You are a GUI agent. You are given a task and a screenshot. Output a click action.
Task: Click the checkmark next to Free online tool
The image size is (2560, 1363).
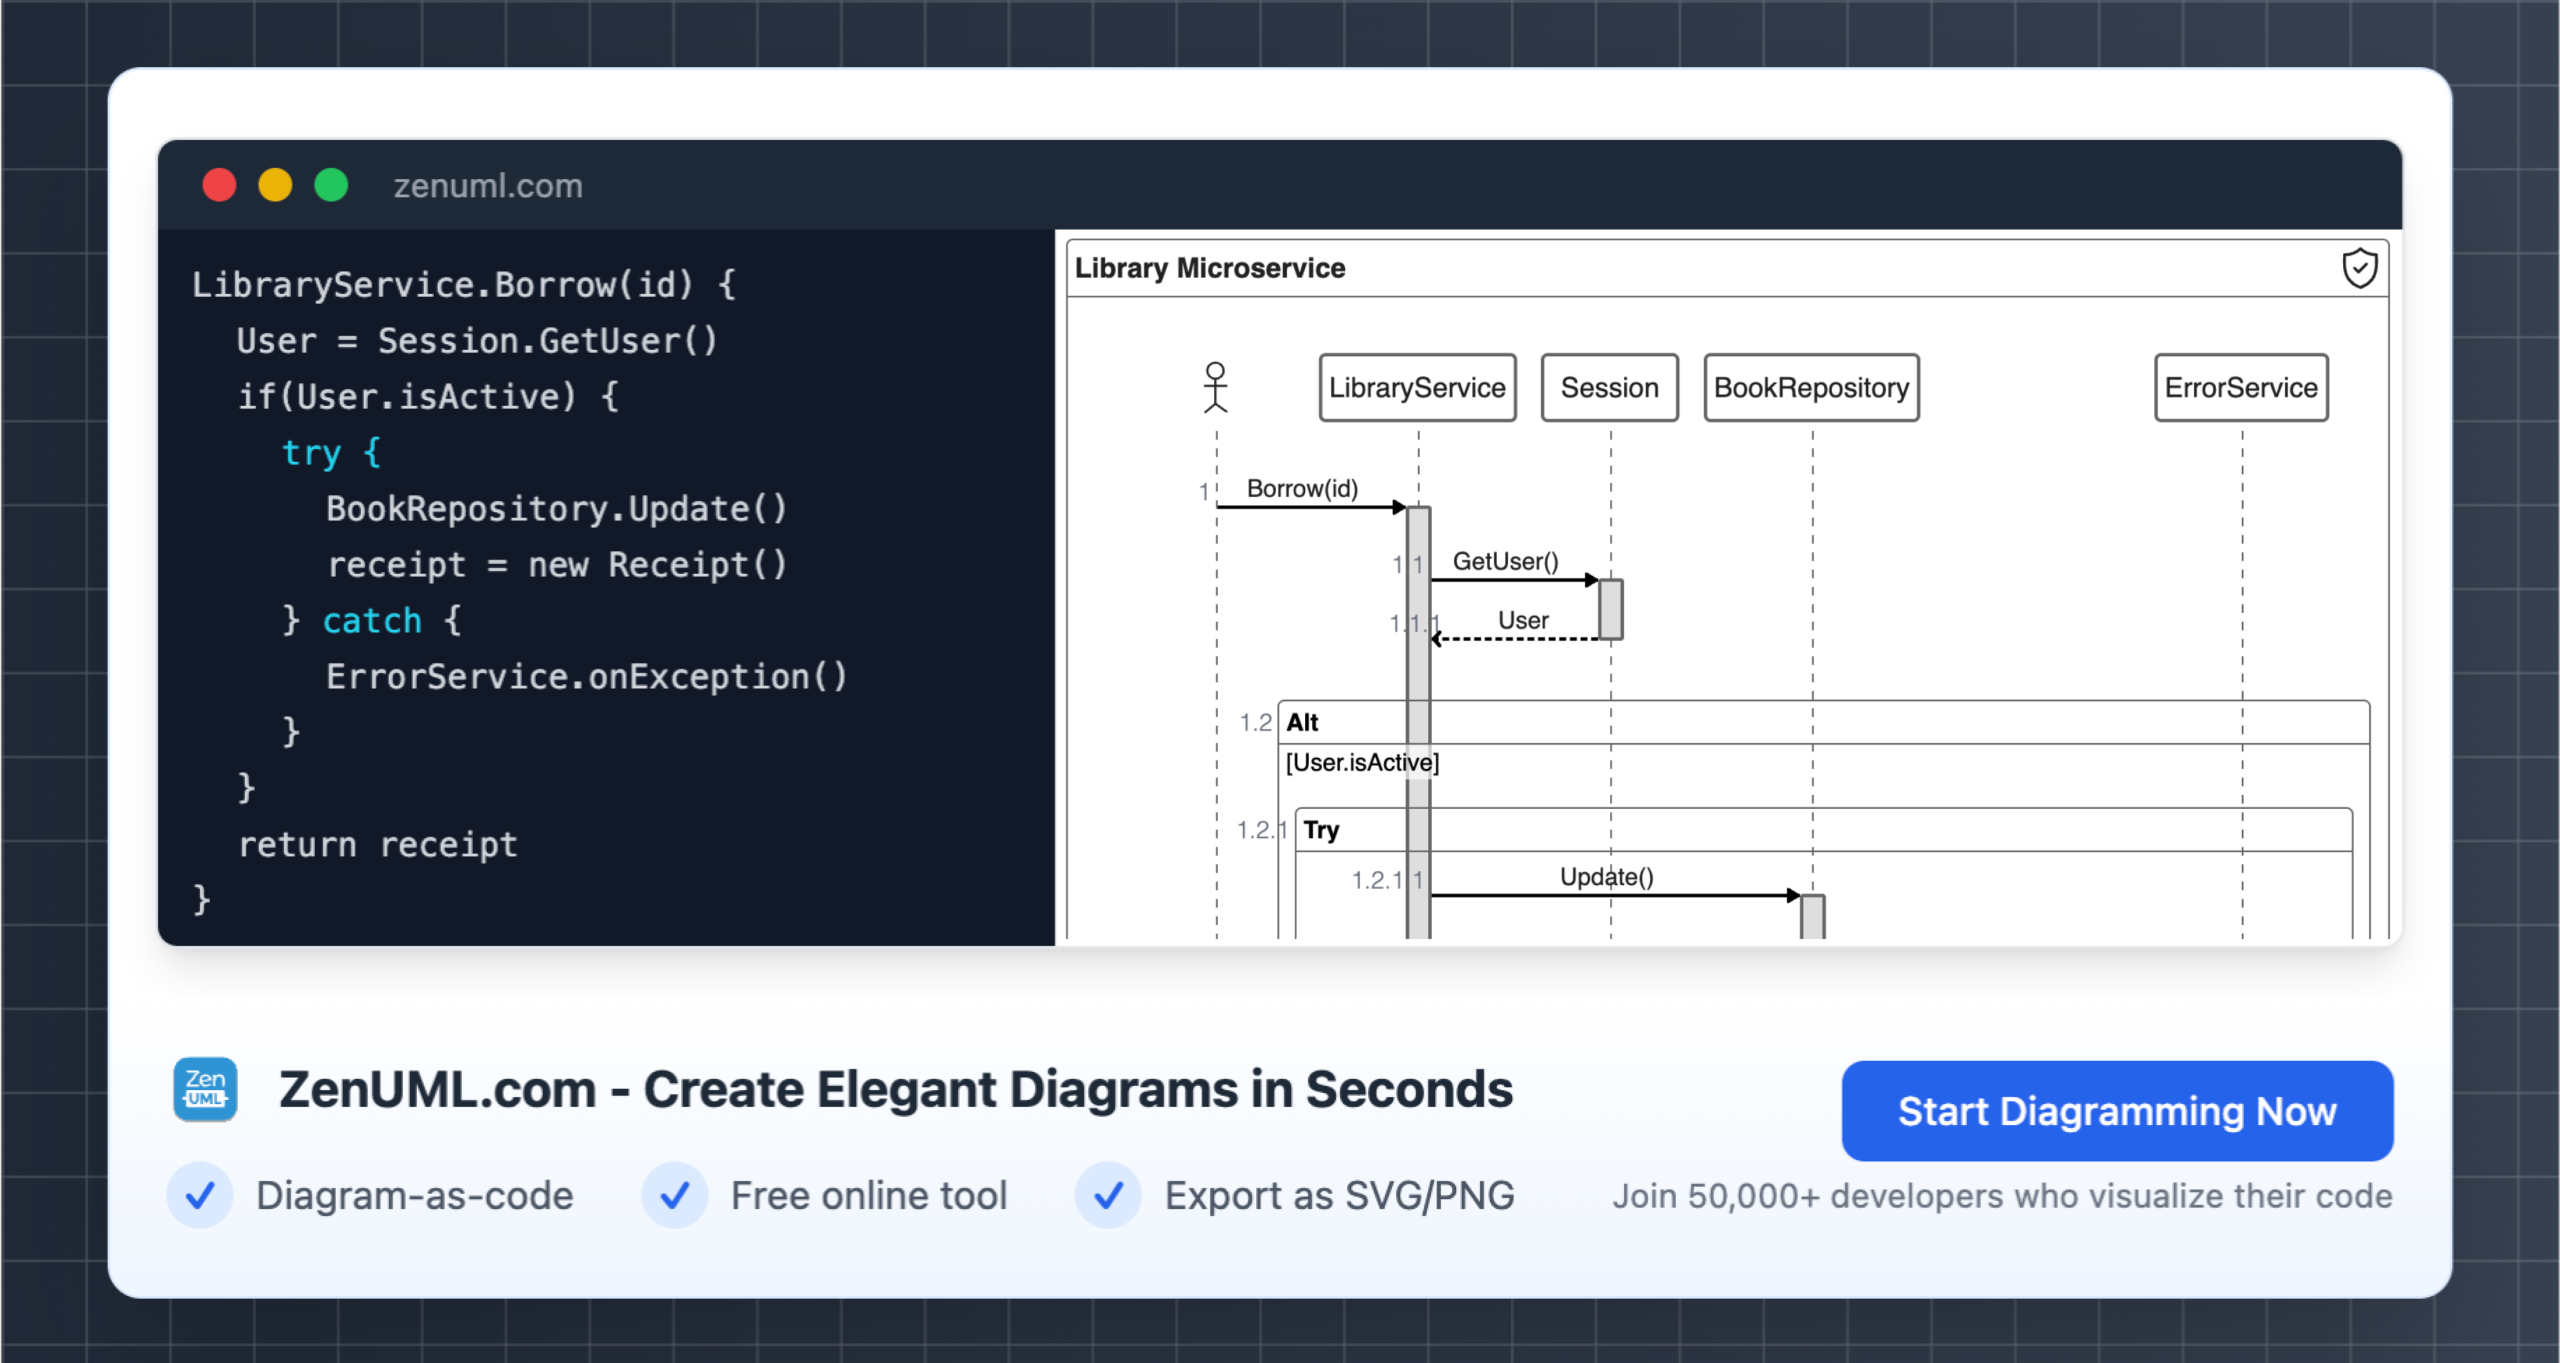click(676, 1196)
